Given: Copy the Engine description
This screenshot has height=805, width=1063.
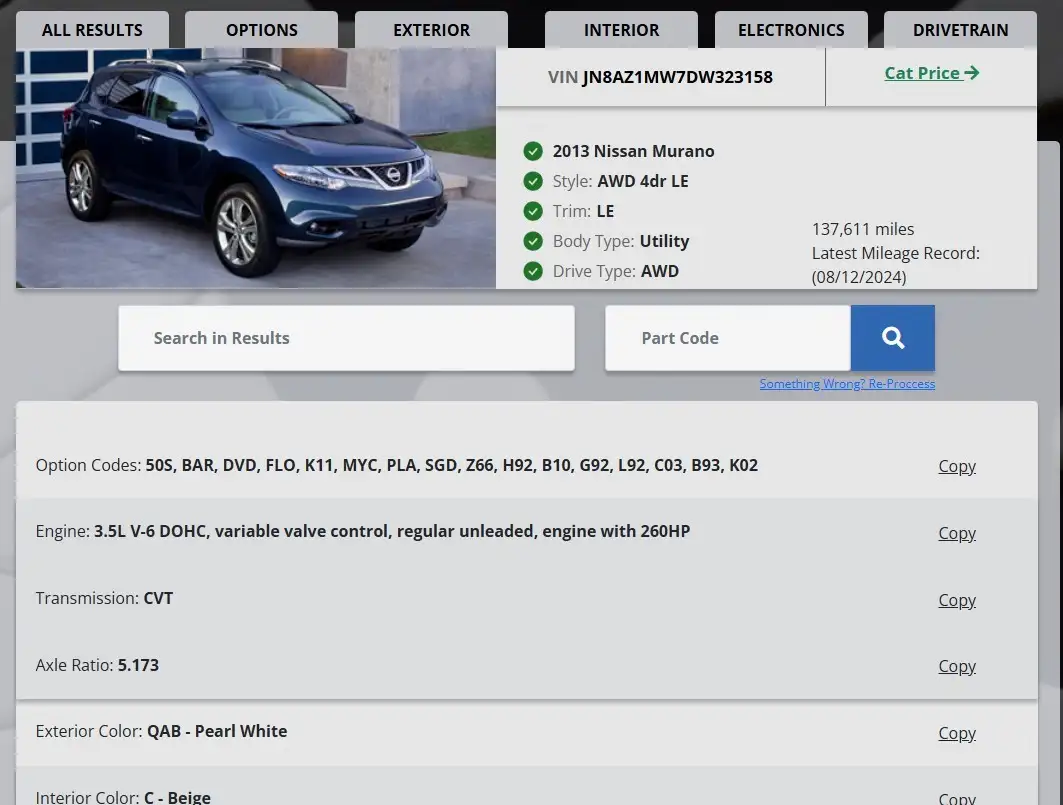Looking at the screenshot, I should [x=957, y=533].
